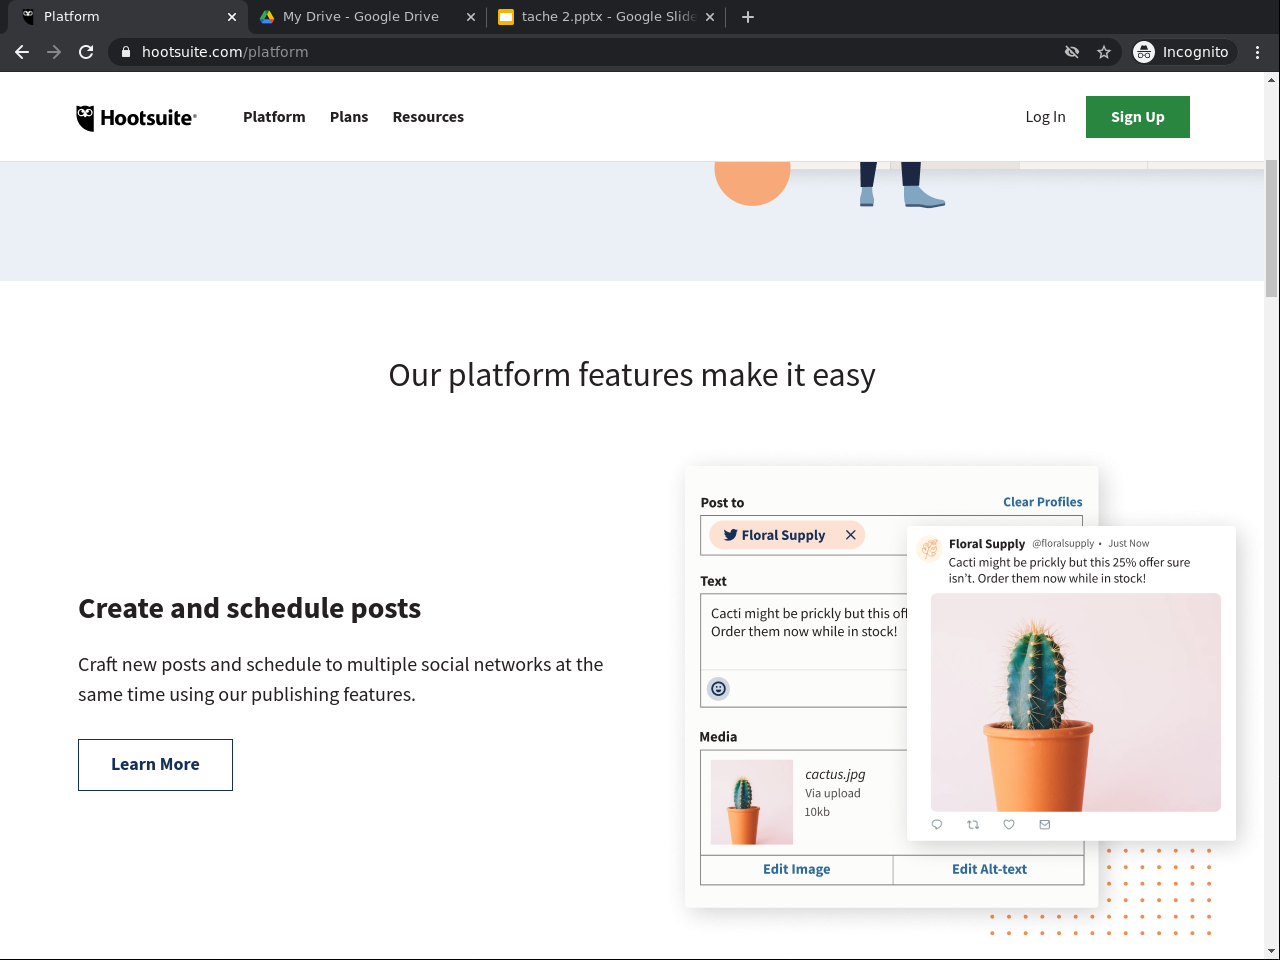This screenshot has width=1280, height=960.
Task: Click the green Sign Up button
Action: pyautogui.click(x=1137, y=117)
